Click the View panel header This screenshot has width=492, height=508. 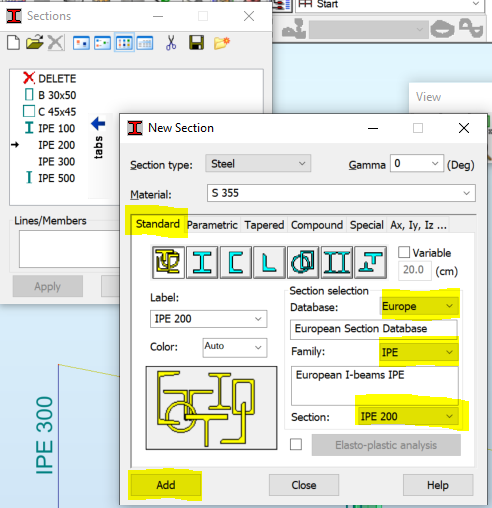428,97
